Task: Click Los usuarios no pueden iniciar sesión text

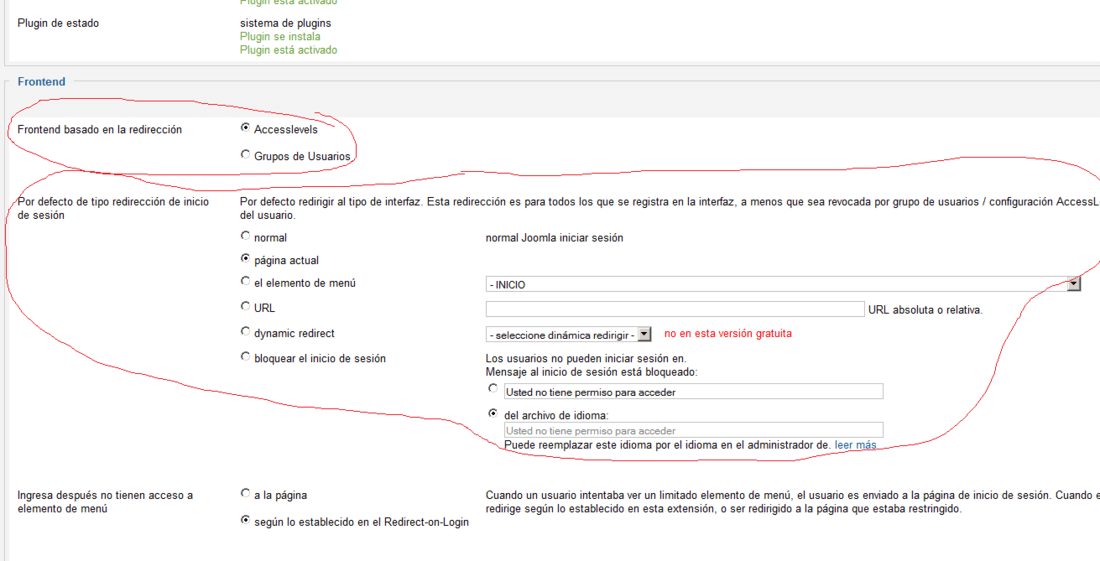Action: 586,359
